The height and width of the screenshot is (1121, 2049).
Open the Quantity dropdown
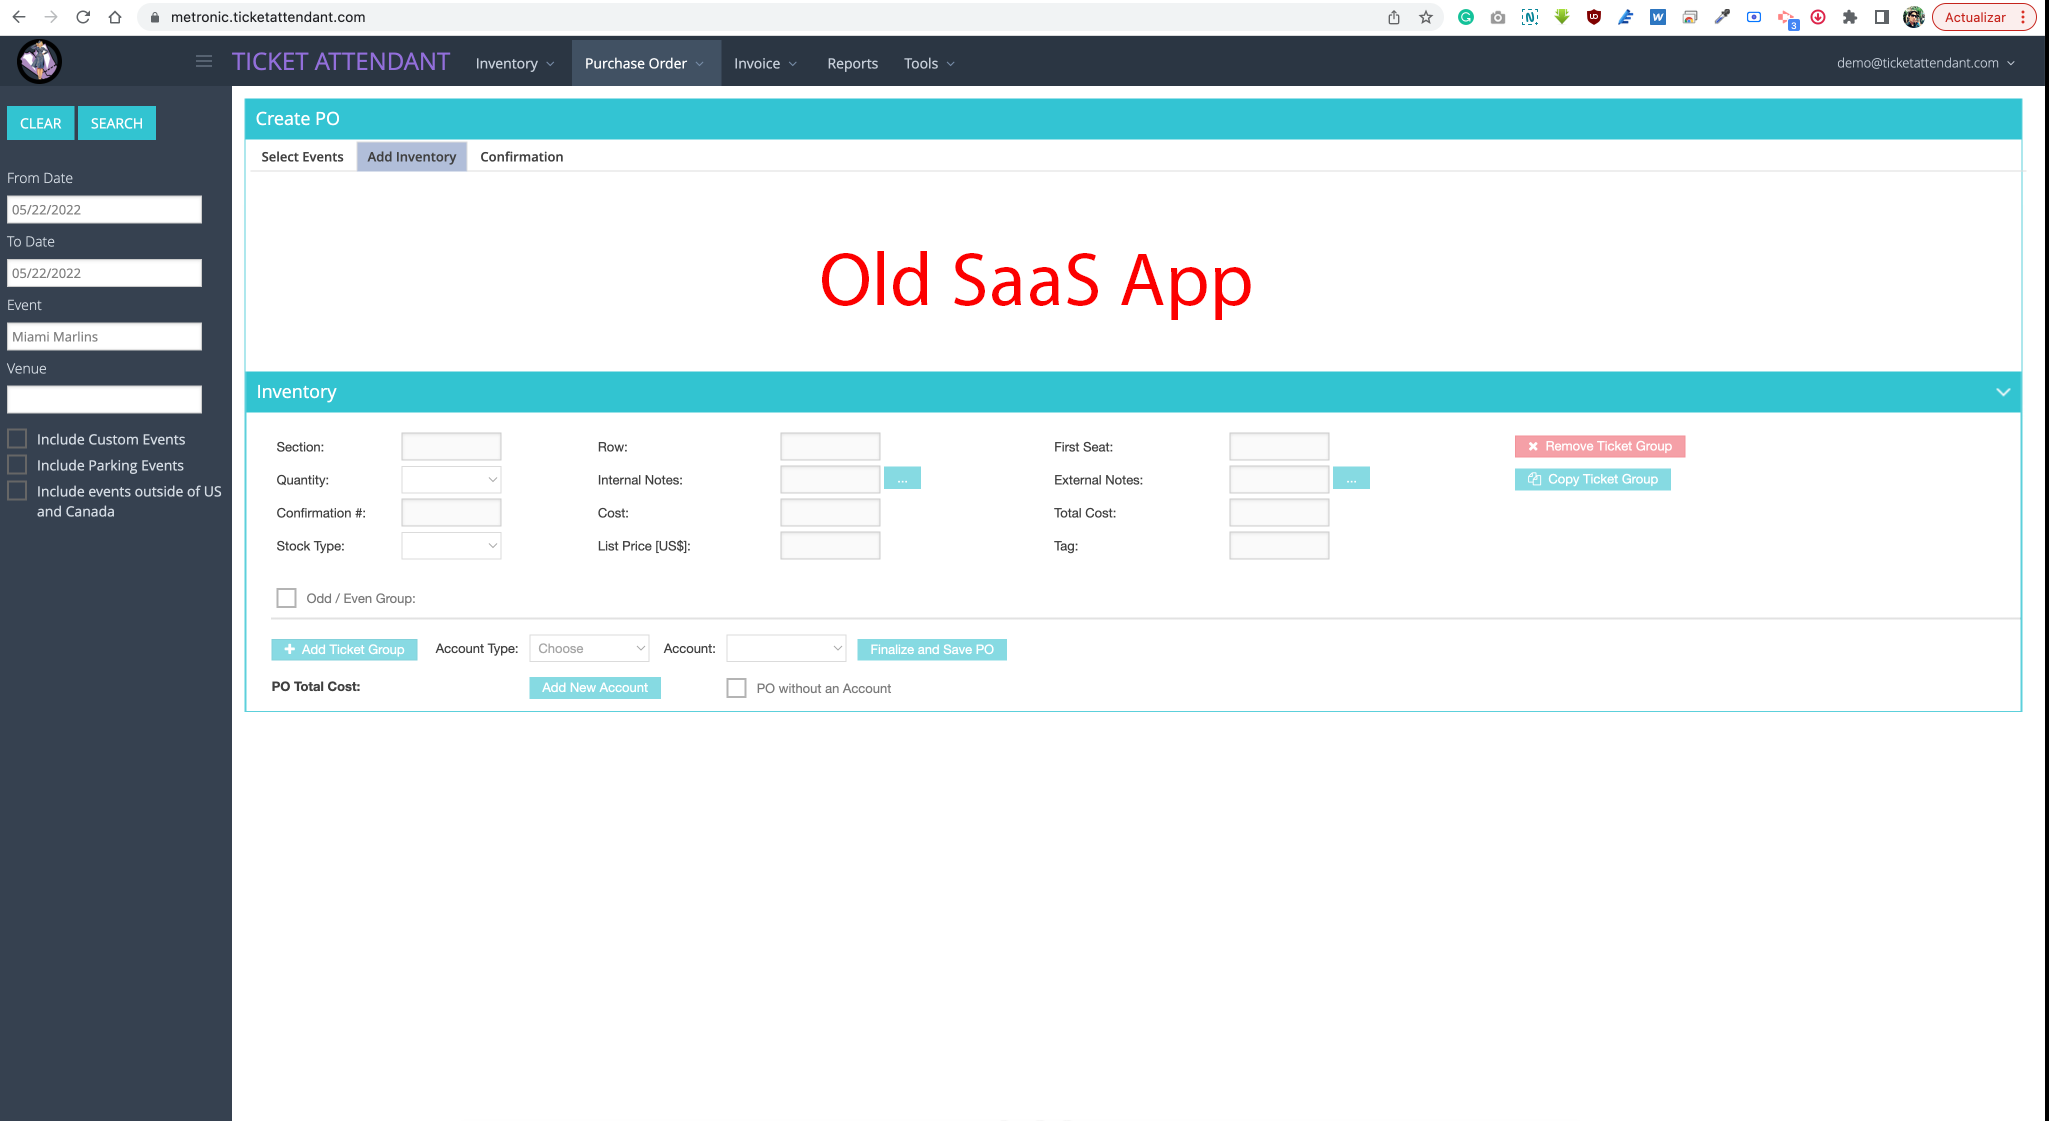pyautogui.click(x=451, y=480)
